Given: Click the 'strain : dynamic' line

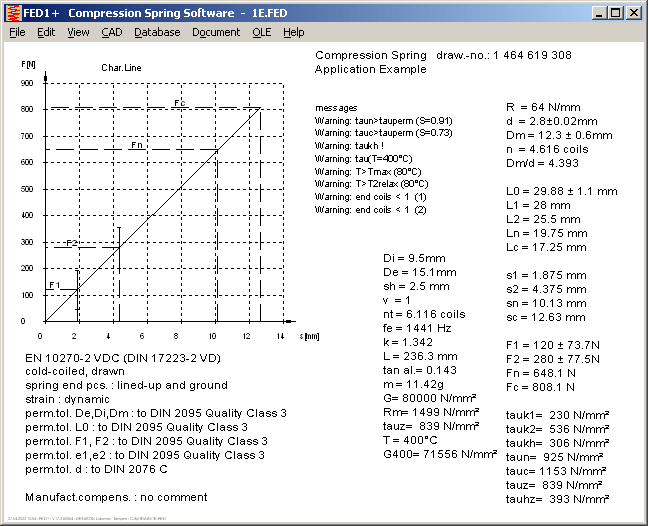Looking at the screenshot, I should pos(67,400).
